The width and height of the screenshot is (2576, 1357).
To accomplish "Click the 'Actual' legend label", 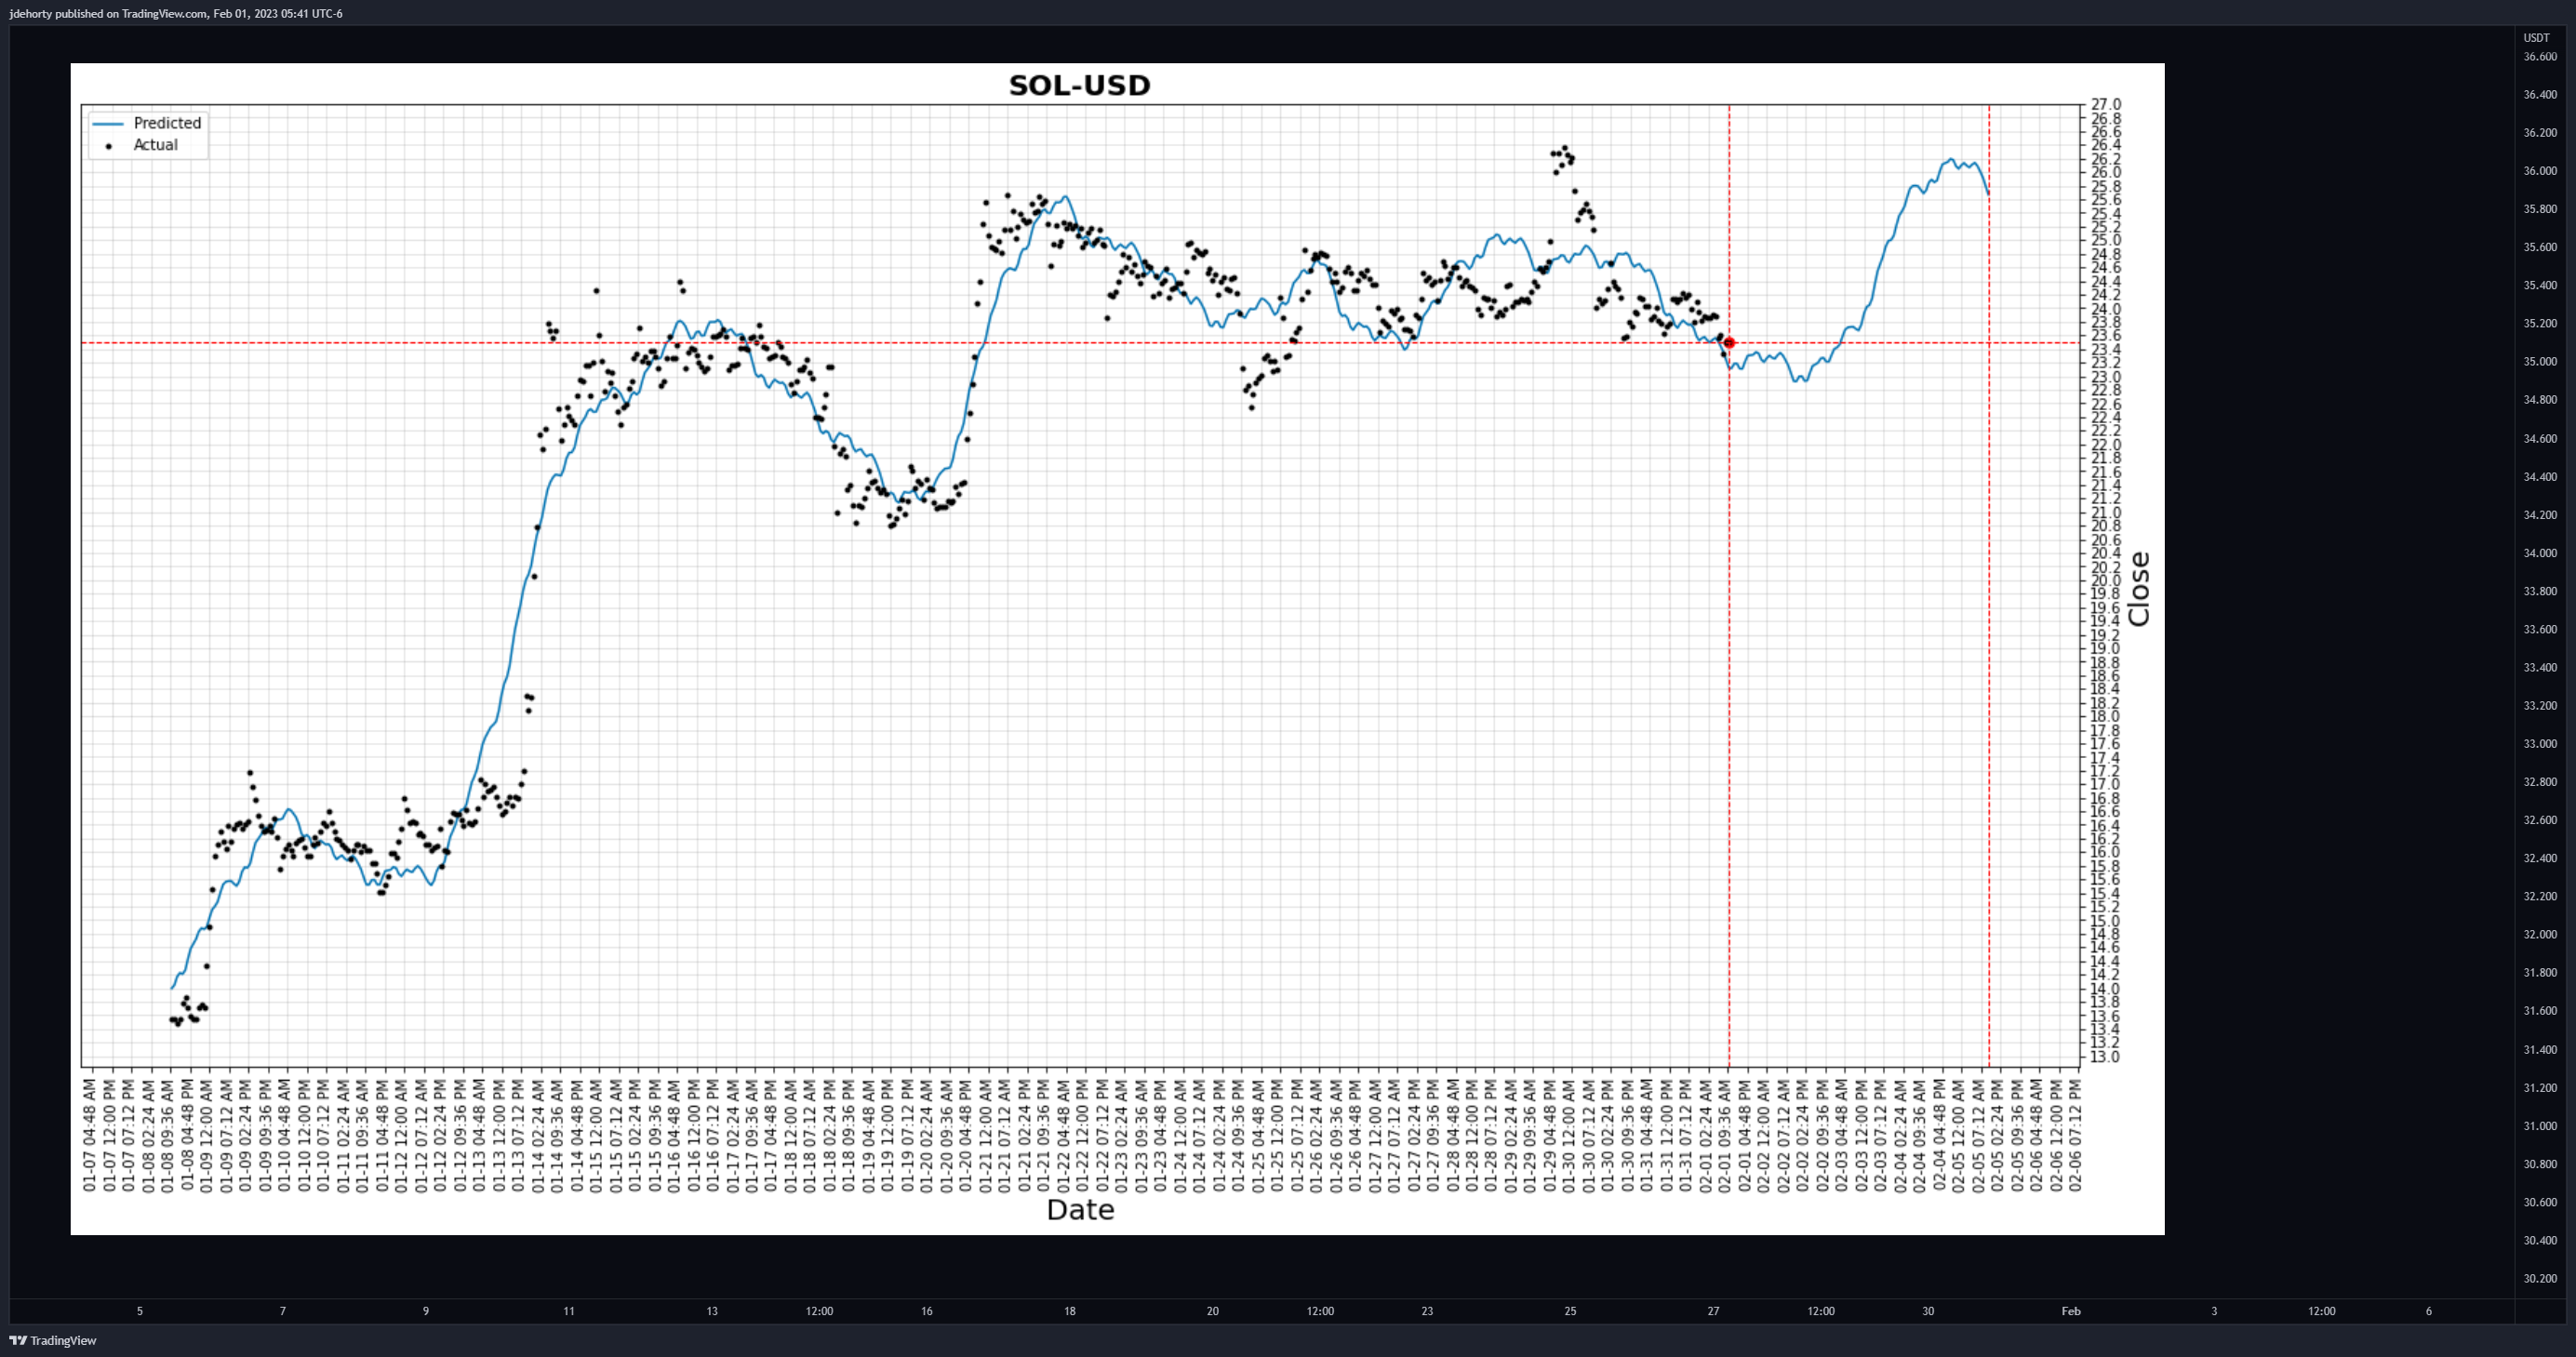I will (x=155, y=145).
